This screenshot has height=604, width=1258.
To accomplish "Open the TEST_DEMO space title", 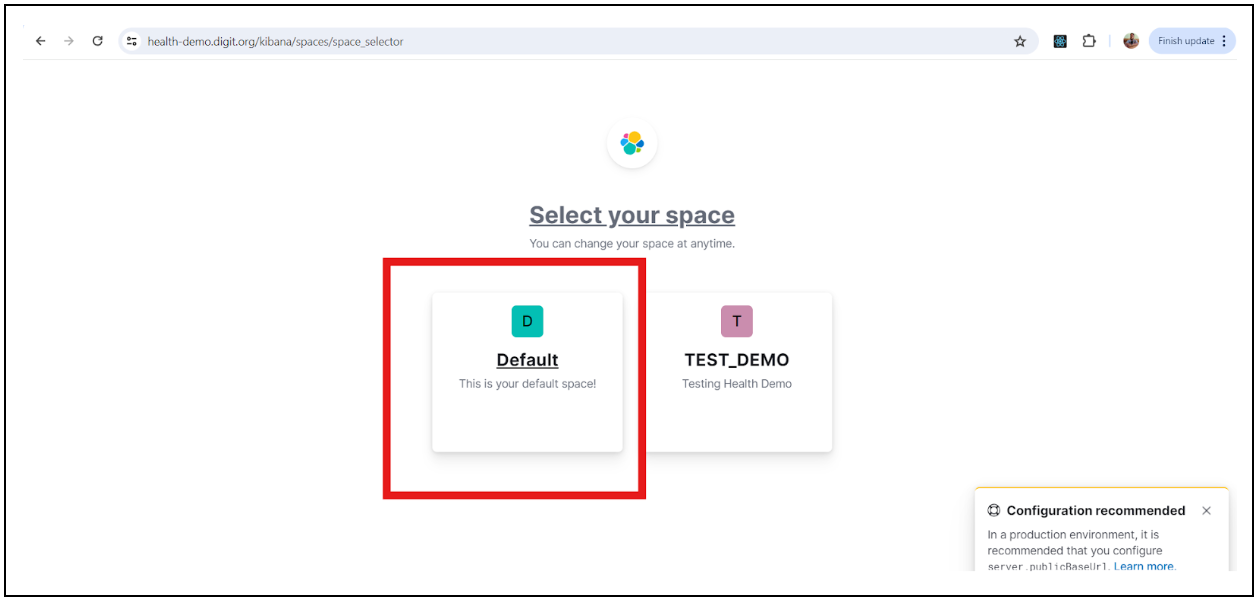I will [x=737, y=360].
